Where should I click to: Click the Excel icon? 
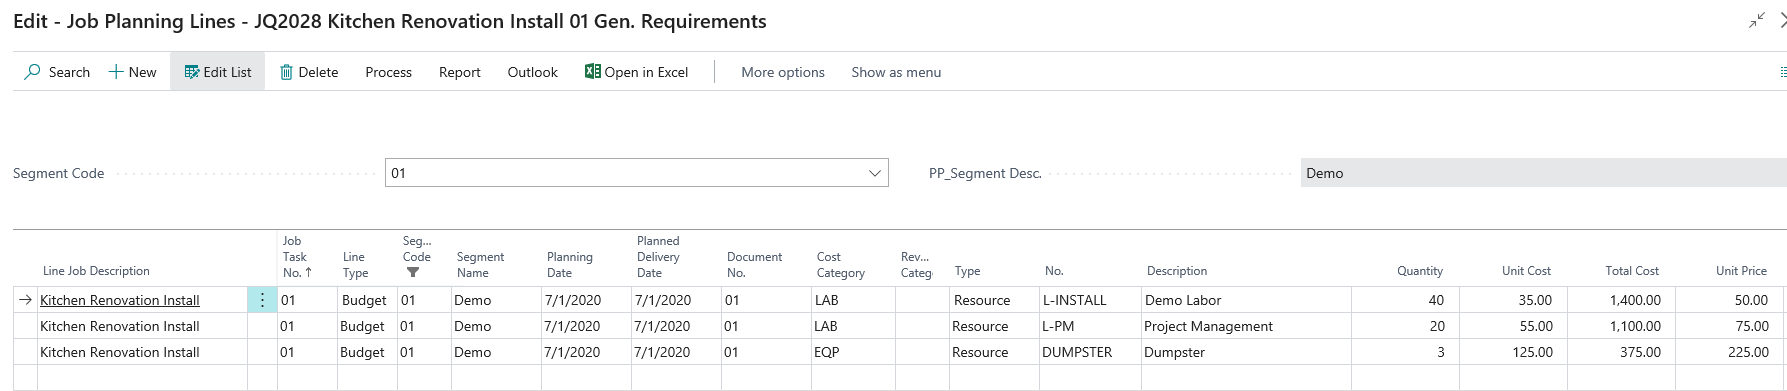click(592, 72)
